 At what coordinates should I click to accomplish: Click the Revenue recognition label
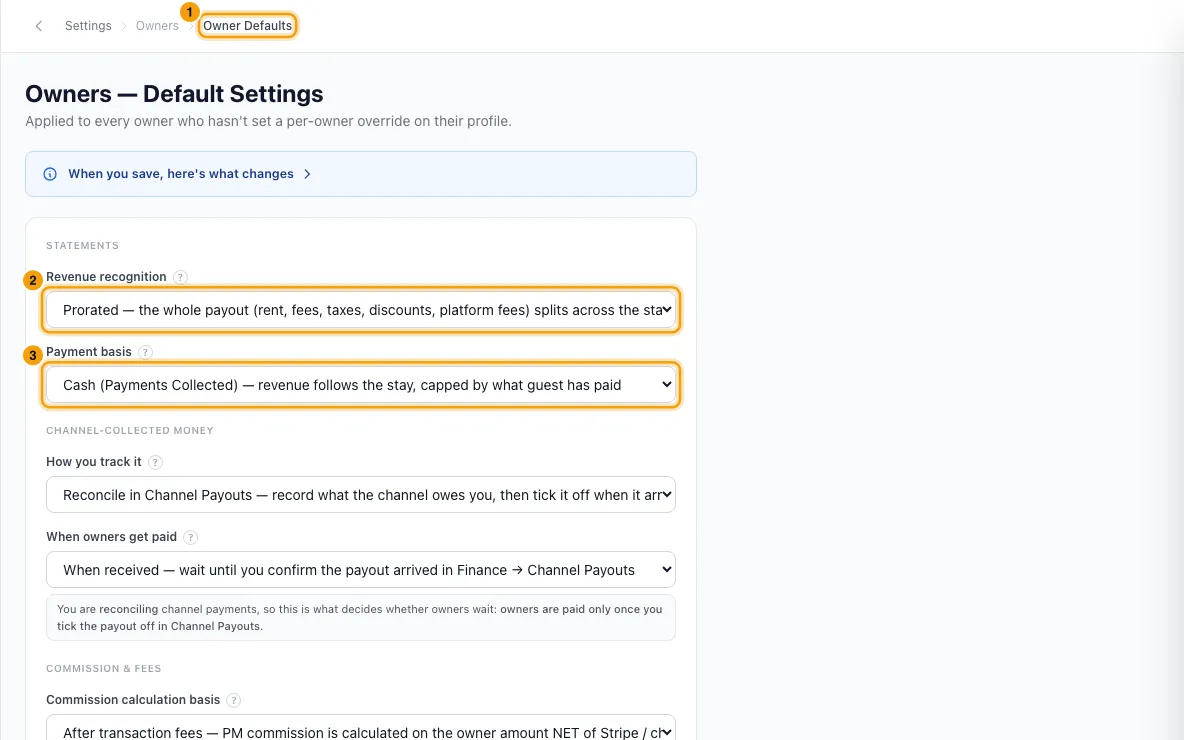pyautogui.click(x=106, y=276)
